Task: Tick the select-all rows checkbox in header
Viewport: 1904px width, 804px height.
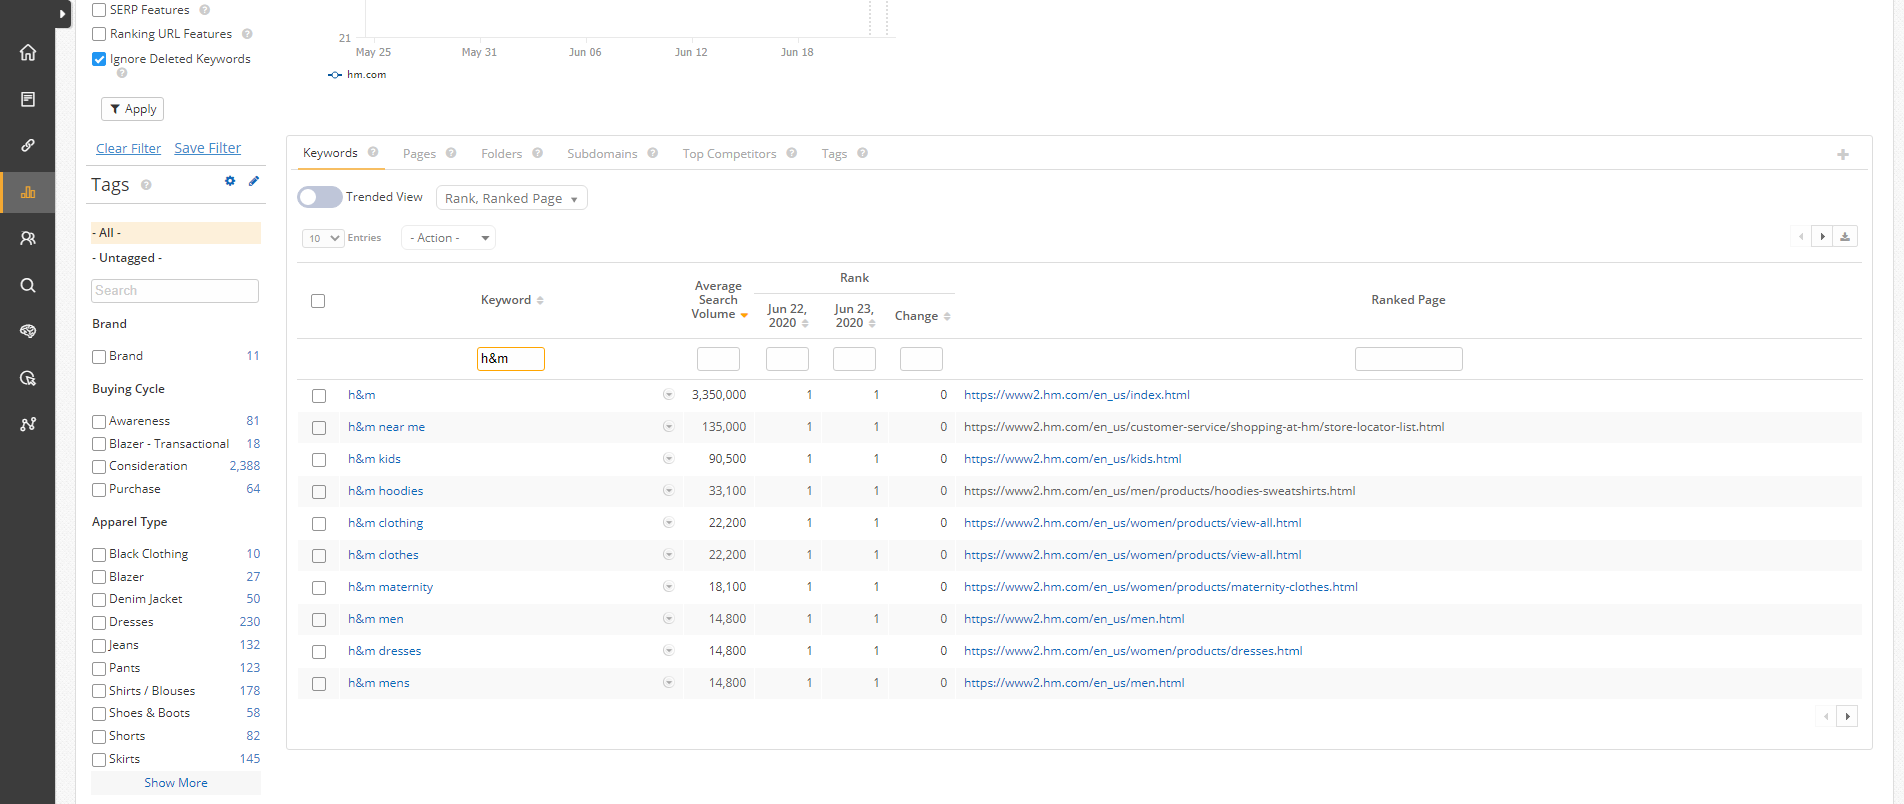Action: tap(318, 301)
